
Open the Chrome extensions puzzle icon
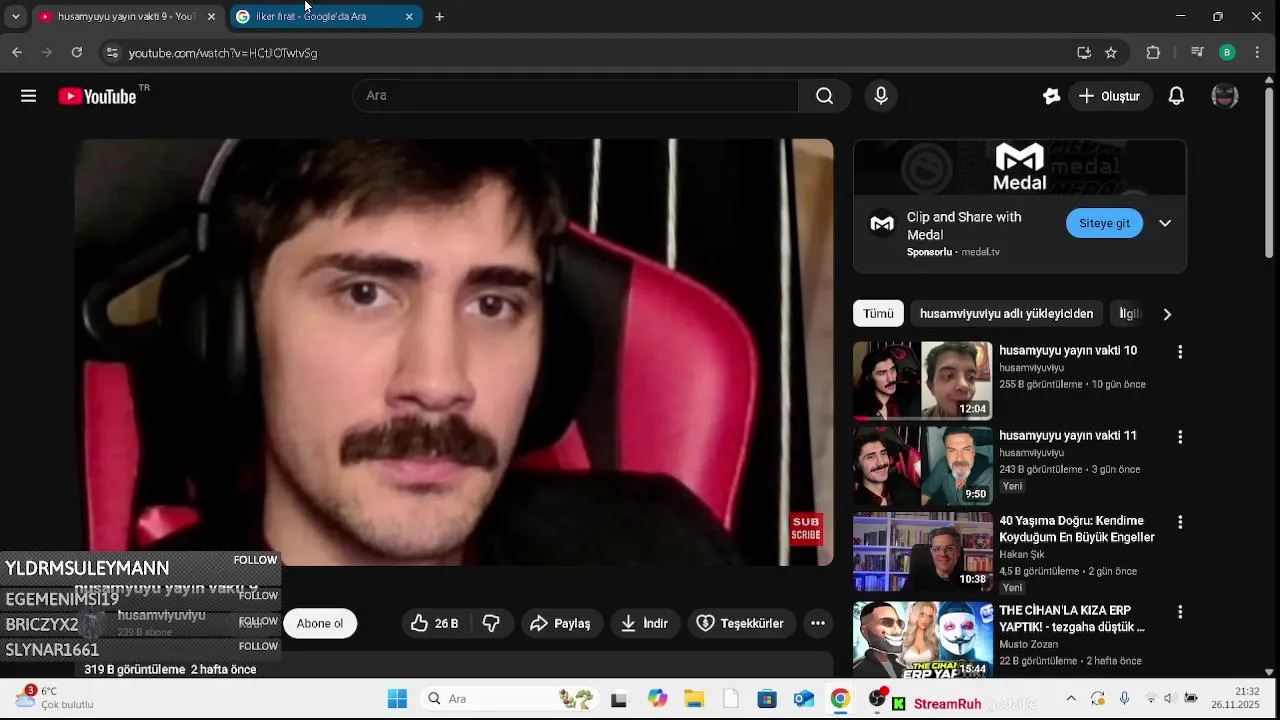[1153, 52]
